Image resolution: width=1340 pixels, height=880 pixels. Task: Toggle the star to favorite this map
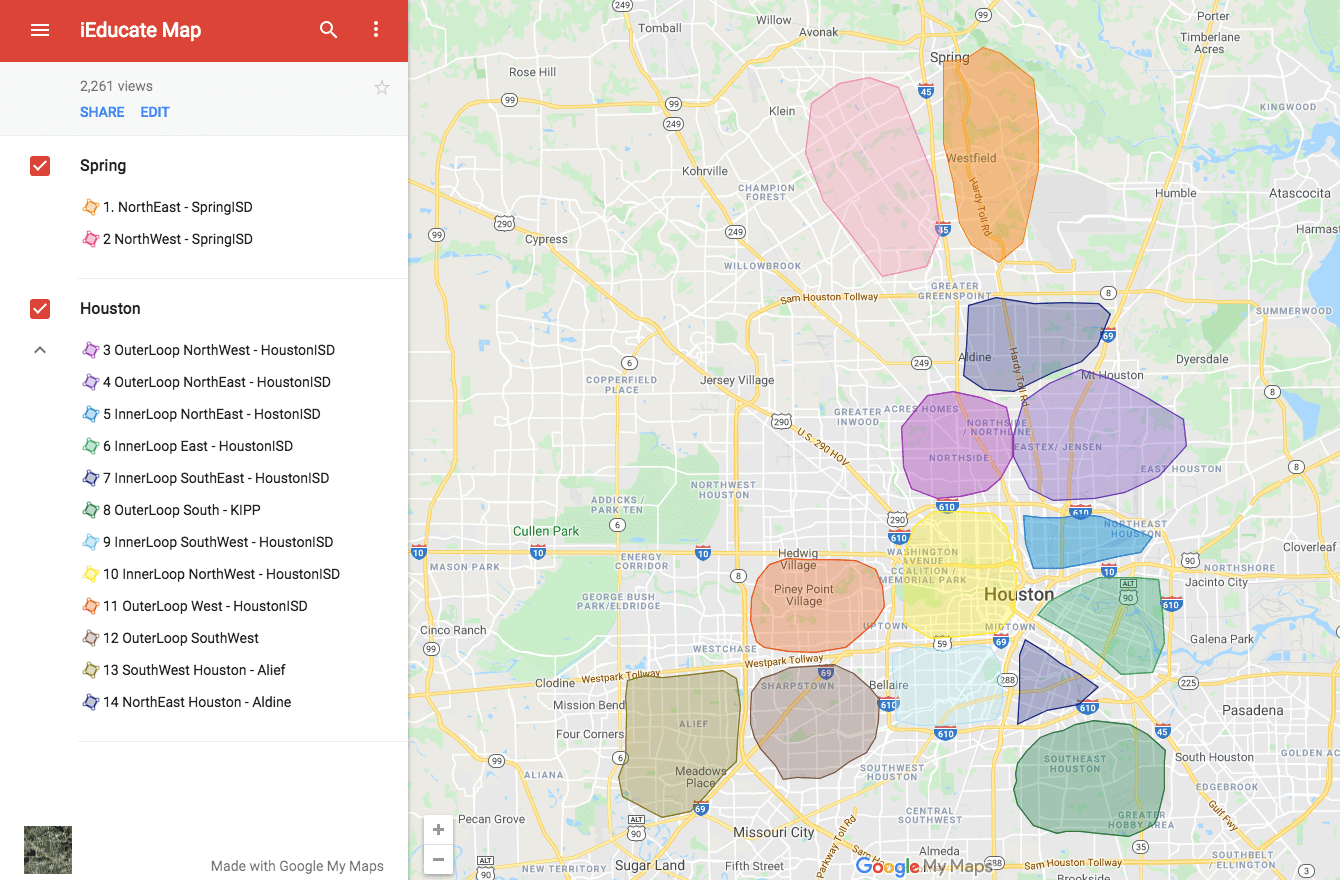[382, 87]
